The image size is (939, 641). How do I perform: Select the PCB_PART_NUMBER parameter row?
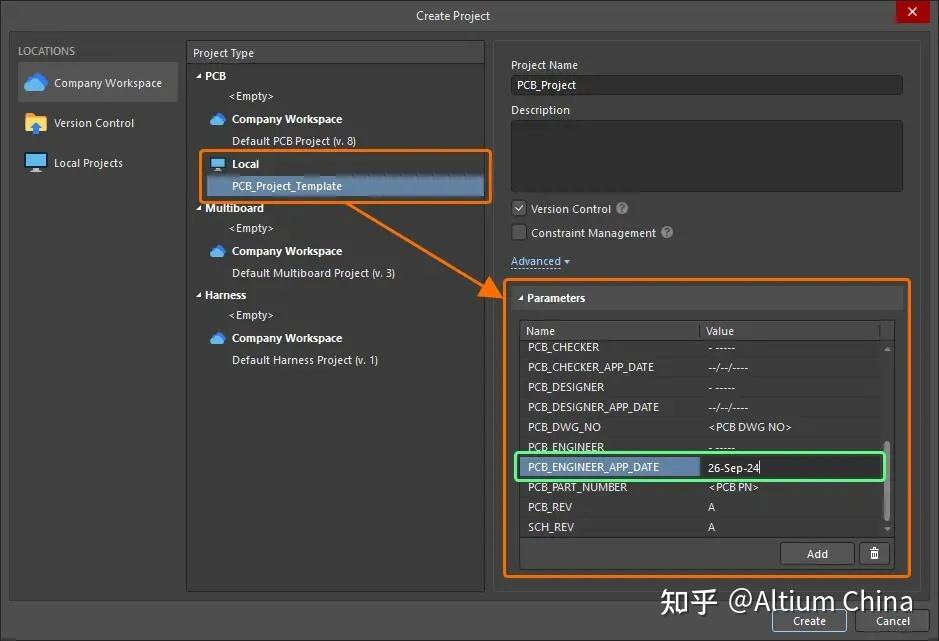(701, 487)
